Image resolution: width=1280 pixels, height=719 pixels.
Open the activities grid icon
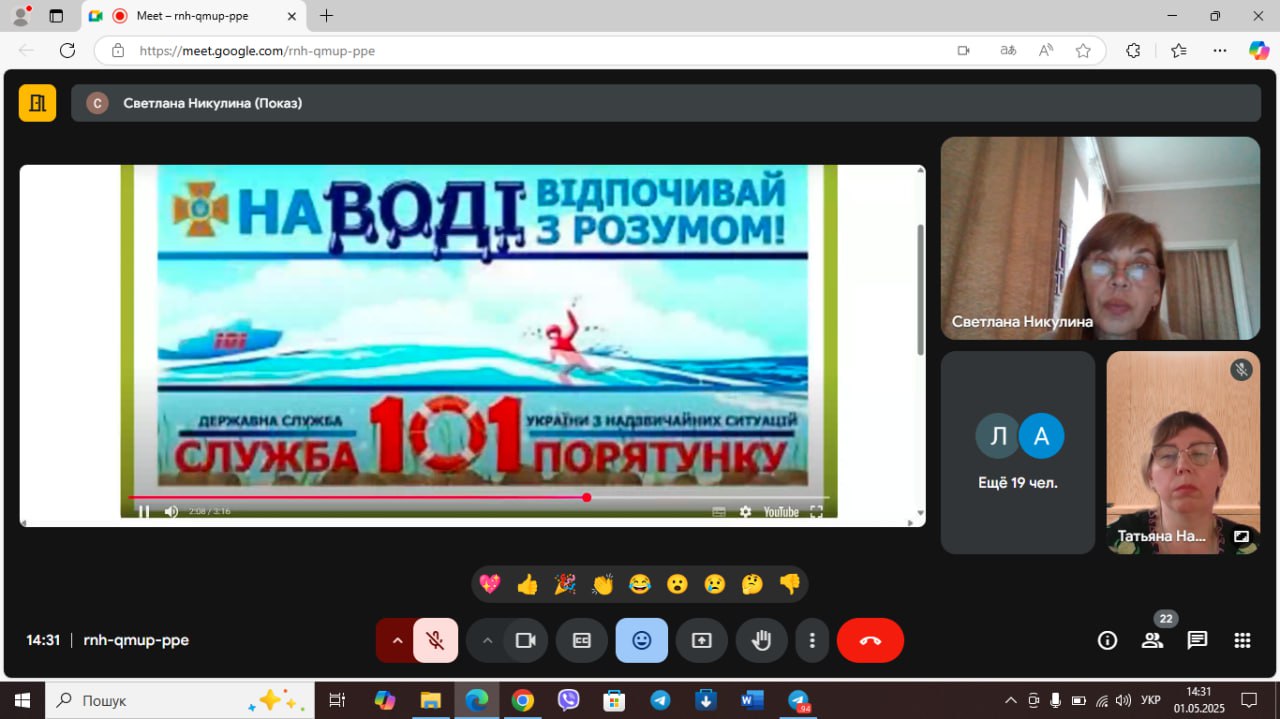[1242, 641]
